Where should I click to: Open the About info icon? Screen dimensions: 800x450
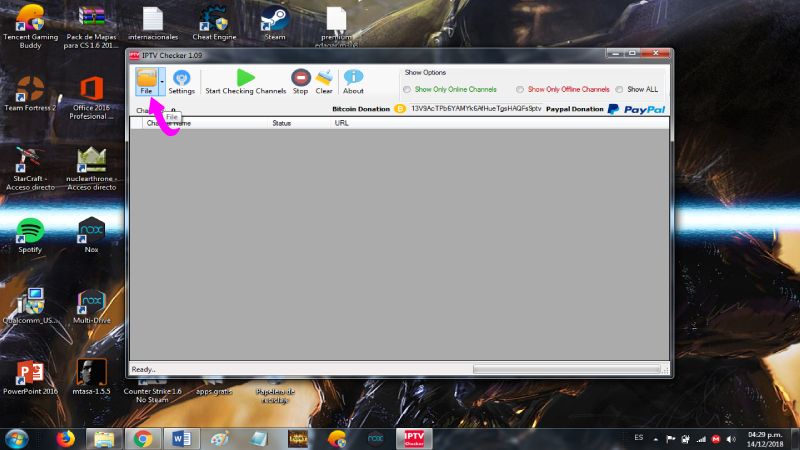[353, 80]
